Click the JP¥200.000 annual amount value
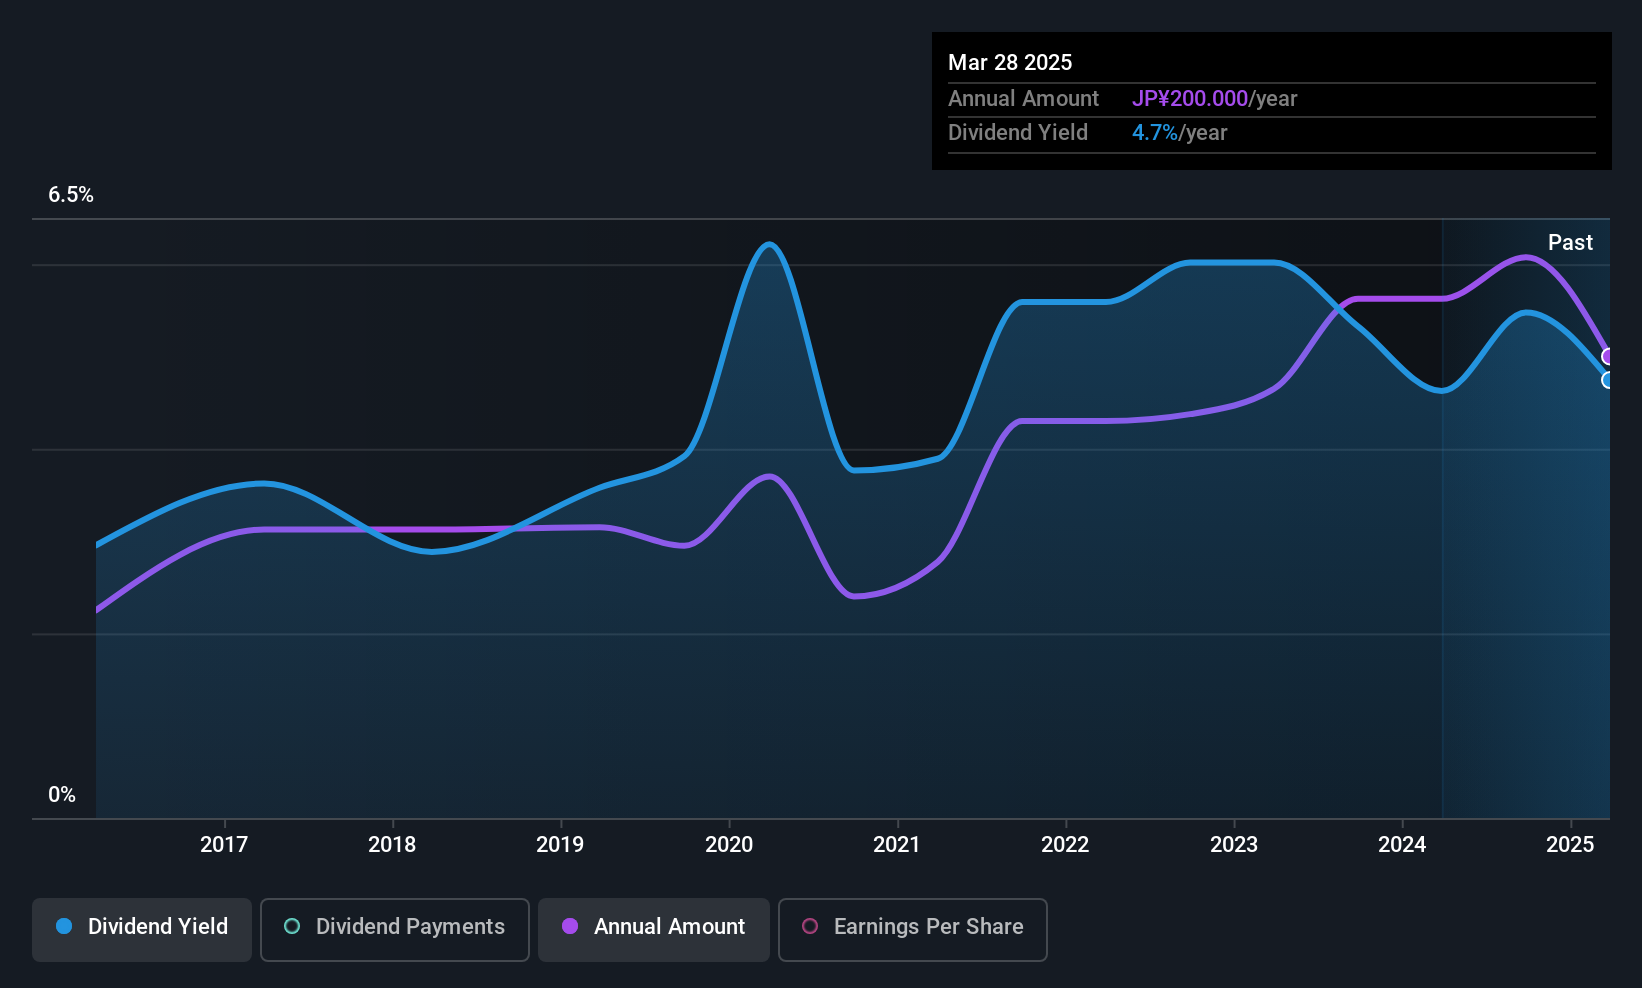This screenshot has width=1642, height=988. [1189, 99]
